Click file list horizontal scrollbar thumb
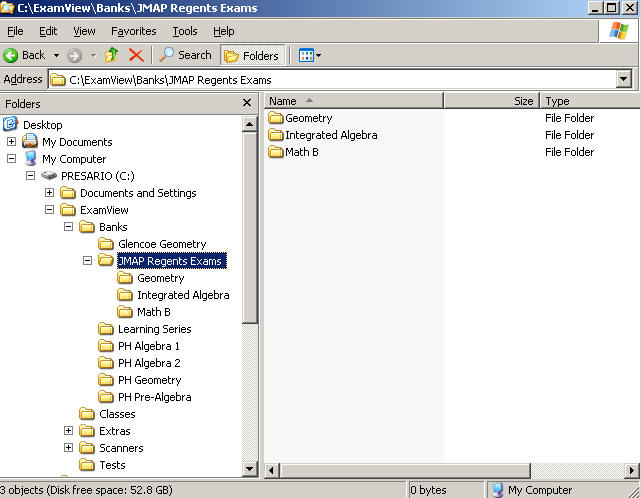Image resolution: width=641 pixels, height=498 pixels. coord(405,471)
